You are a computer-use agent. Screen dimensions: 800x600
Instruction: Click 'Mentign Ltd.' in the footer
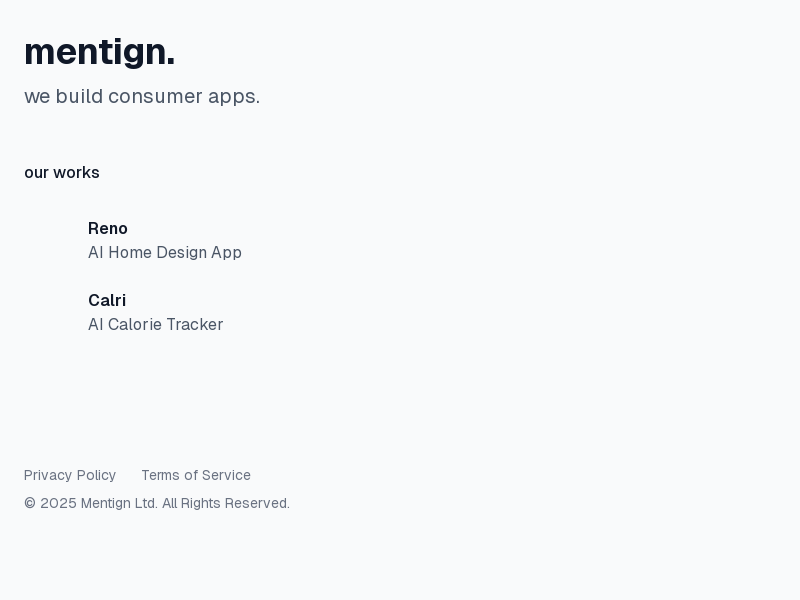[x=119, y=503]
